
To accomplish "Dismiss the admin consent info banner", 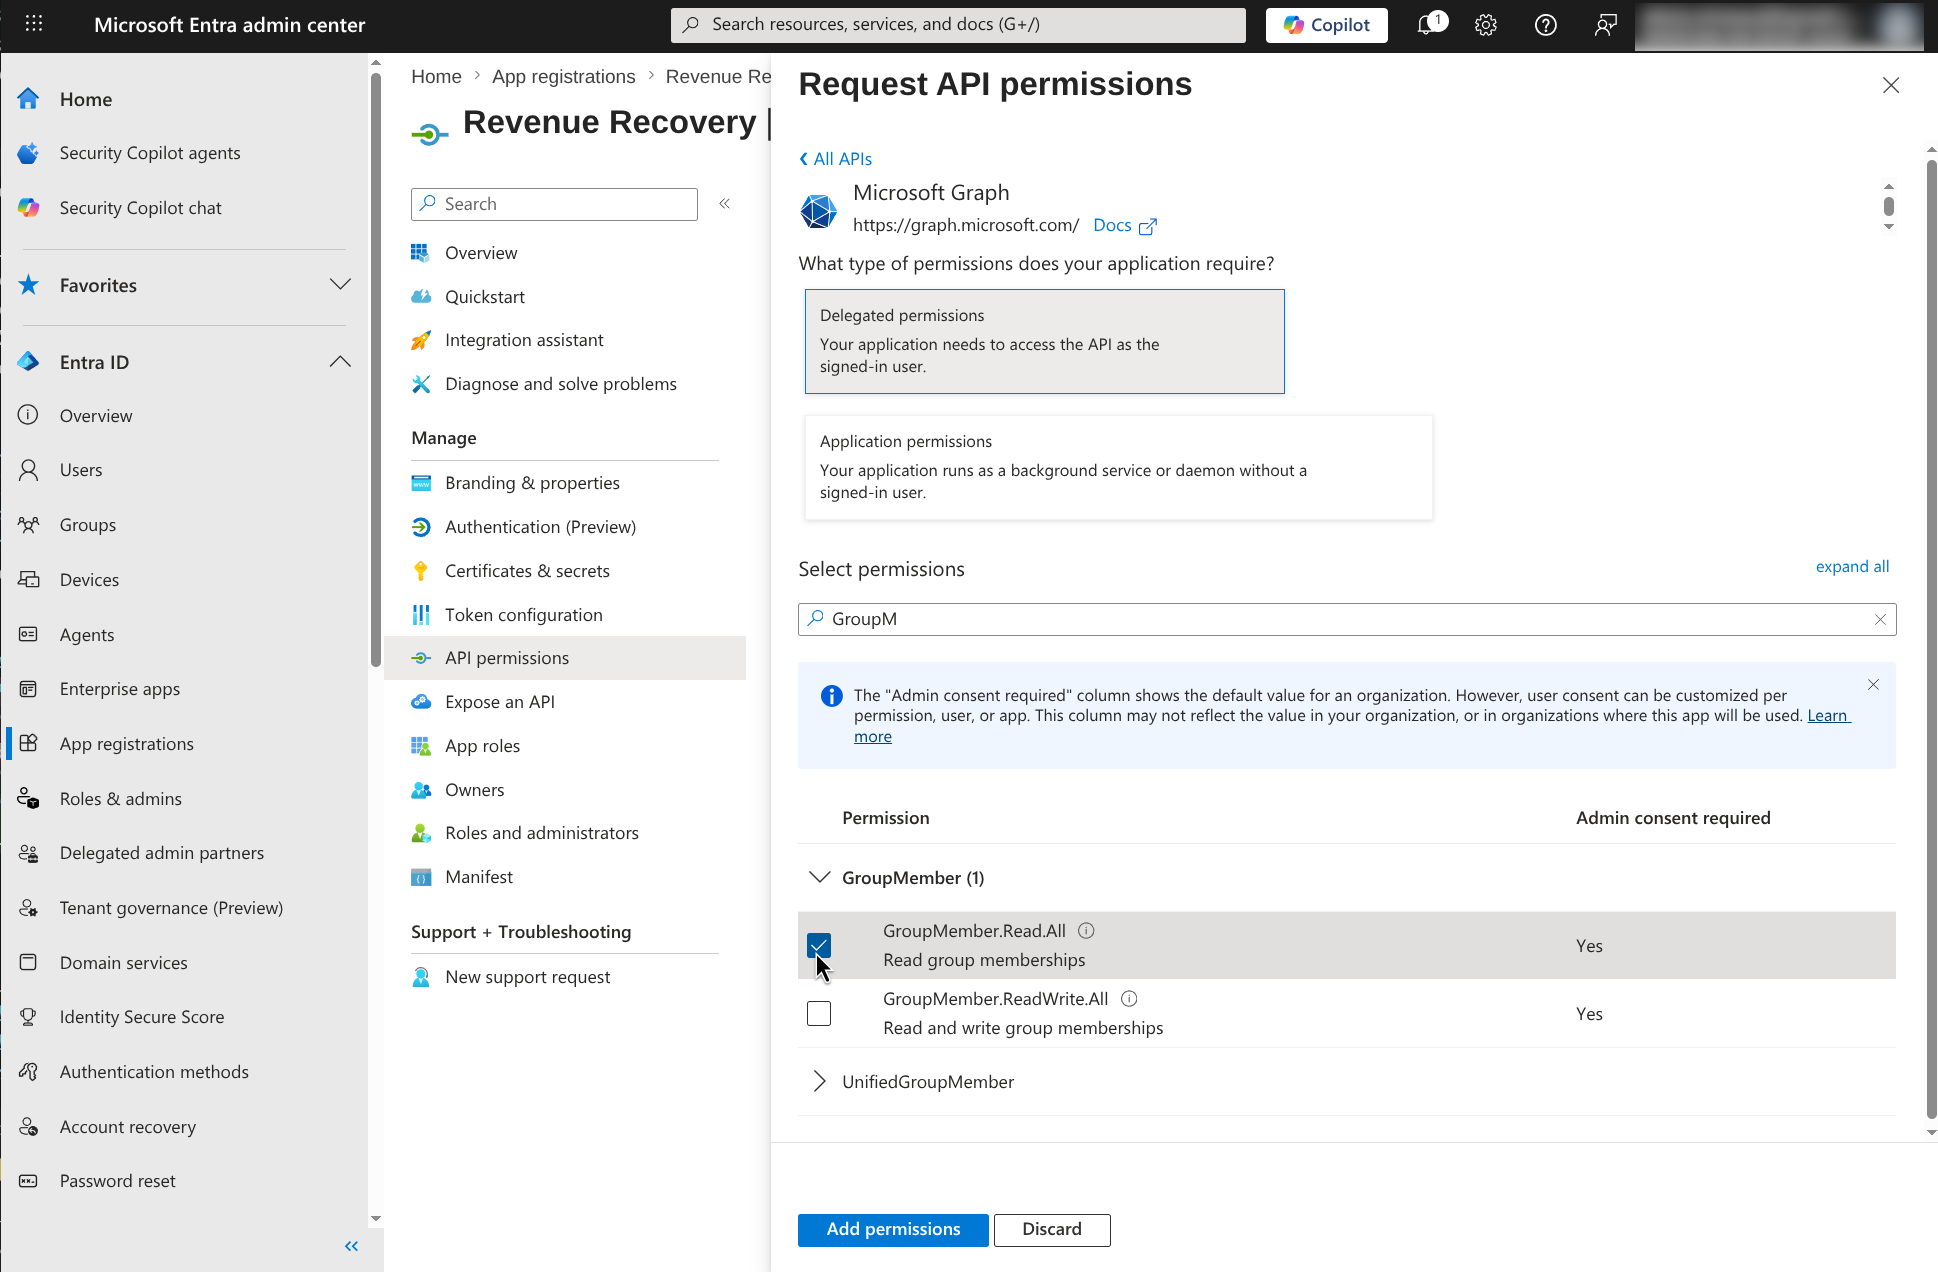I will point(1873,685).
